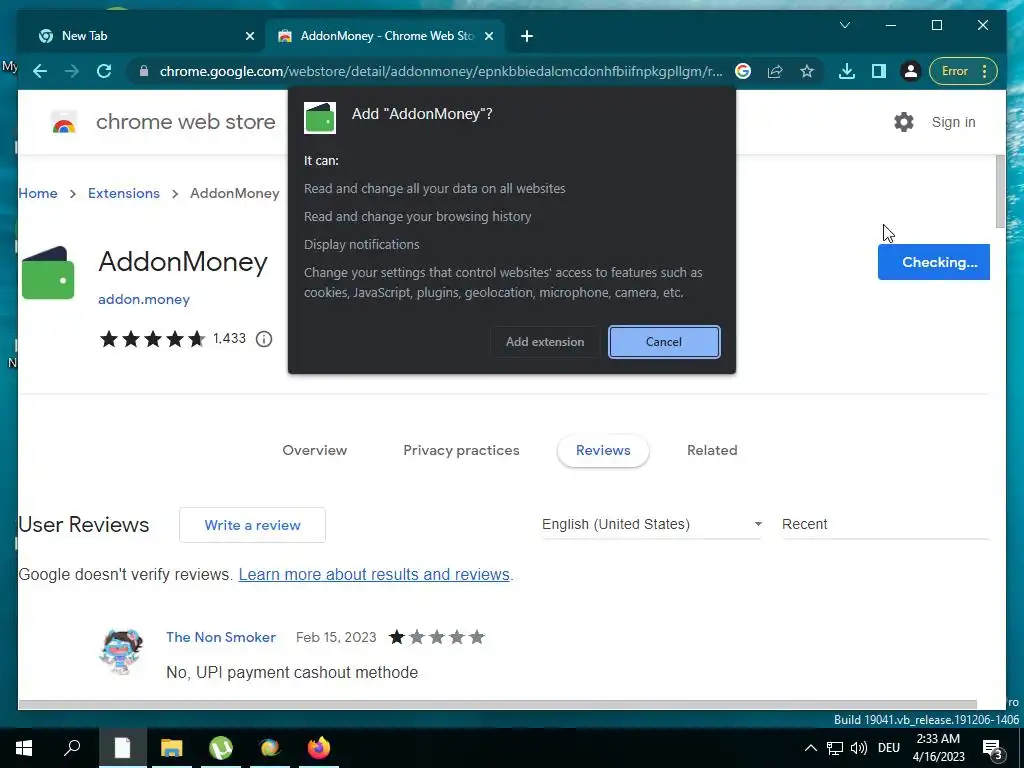Click the share page icon
This screenshot has height=768, width=1024.
pos(775,71)
